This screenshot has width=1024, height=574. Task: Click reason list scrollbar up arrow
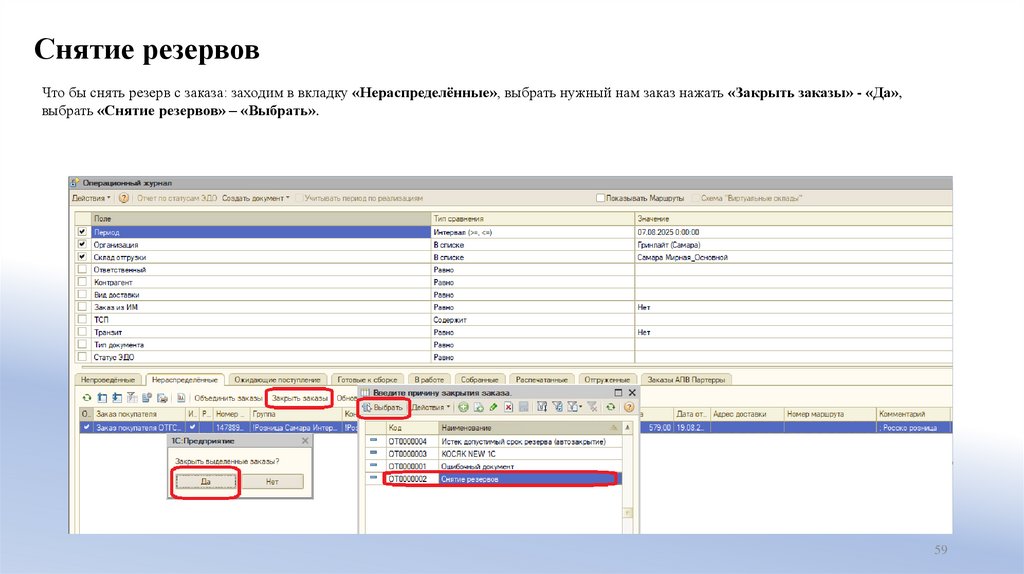pos(628,428)
